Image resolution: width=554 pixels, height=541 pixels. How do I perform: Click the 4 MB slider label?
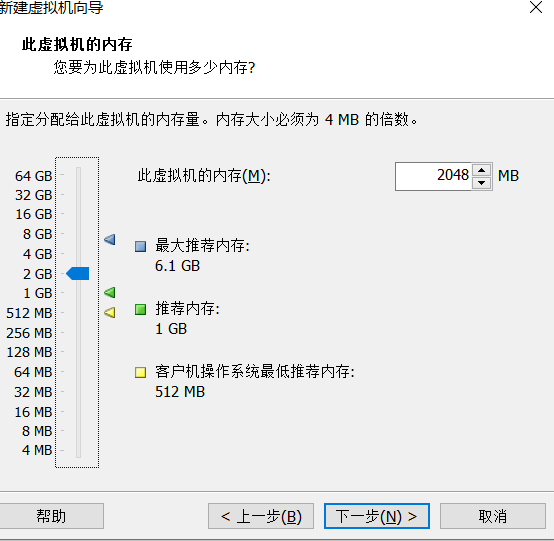point(37,450)
